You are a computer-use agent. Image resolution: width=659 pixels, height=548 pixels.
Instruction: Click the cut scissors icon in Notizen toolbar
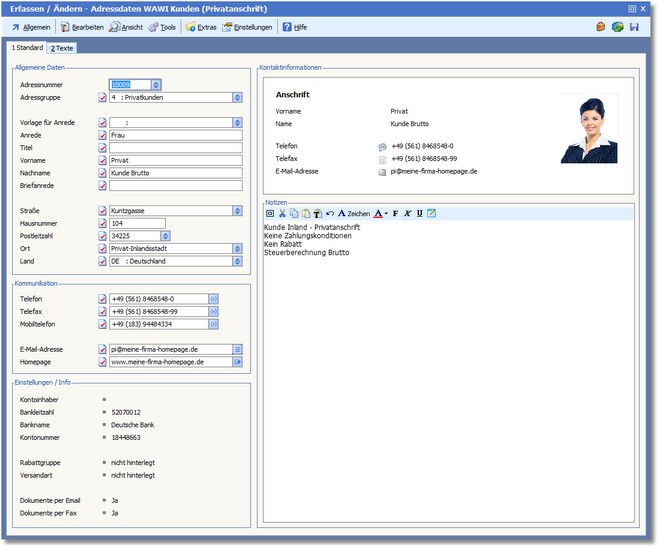tap(282, 213)
